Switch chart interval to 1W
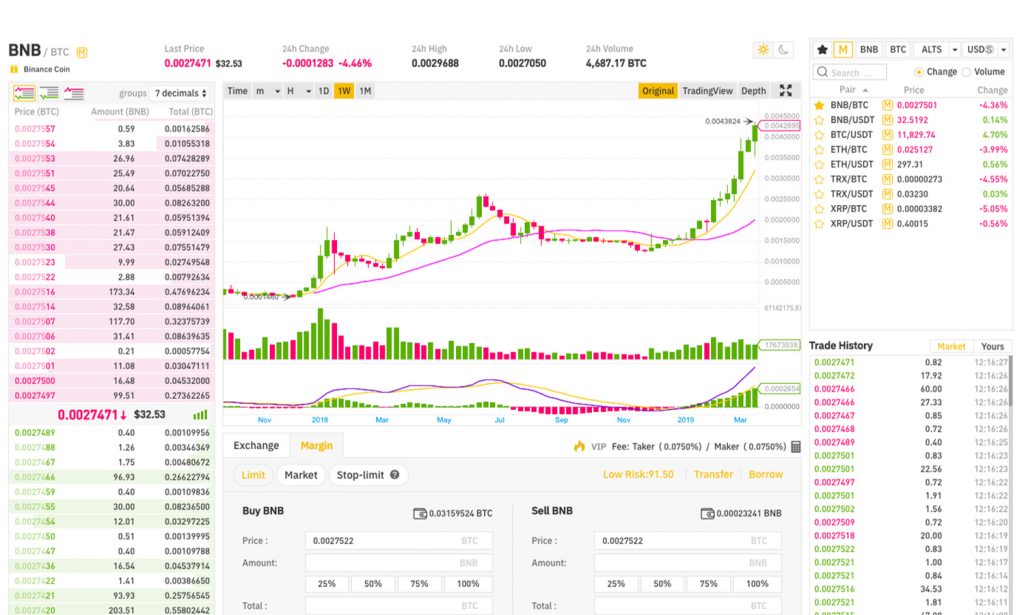1024x615 pixels. tap(344, 91)
